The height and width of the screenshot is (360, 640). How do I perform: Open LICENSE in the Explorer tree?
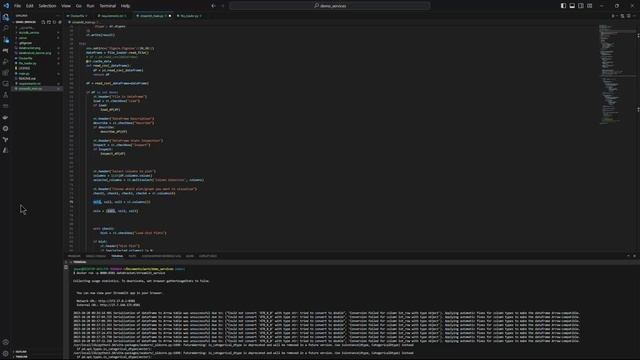pyautogui.click(x=24, y=68)
